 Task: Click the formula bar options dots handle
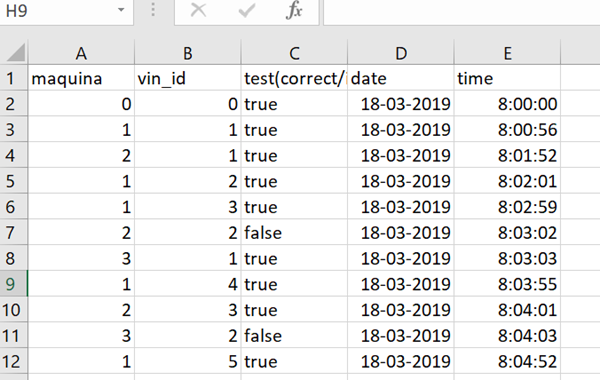(x=153, y=10)
